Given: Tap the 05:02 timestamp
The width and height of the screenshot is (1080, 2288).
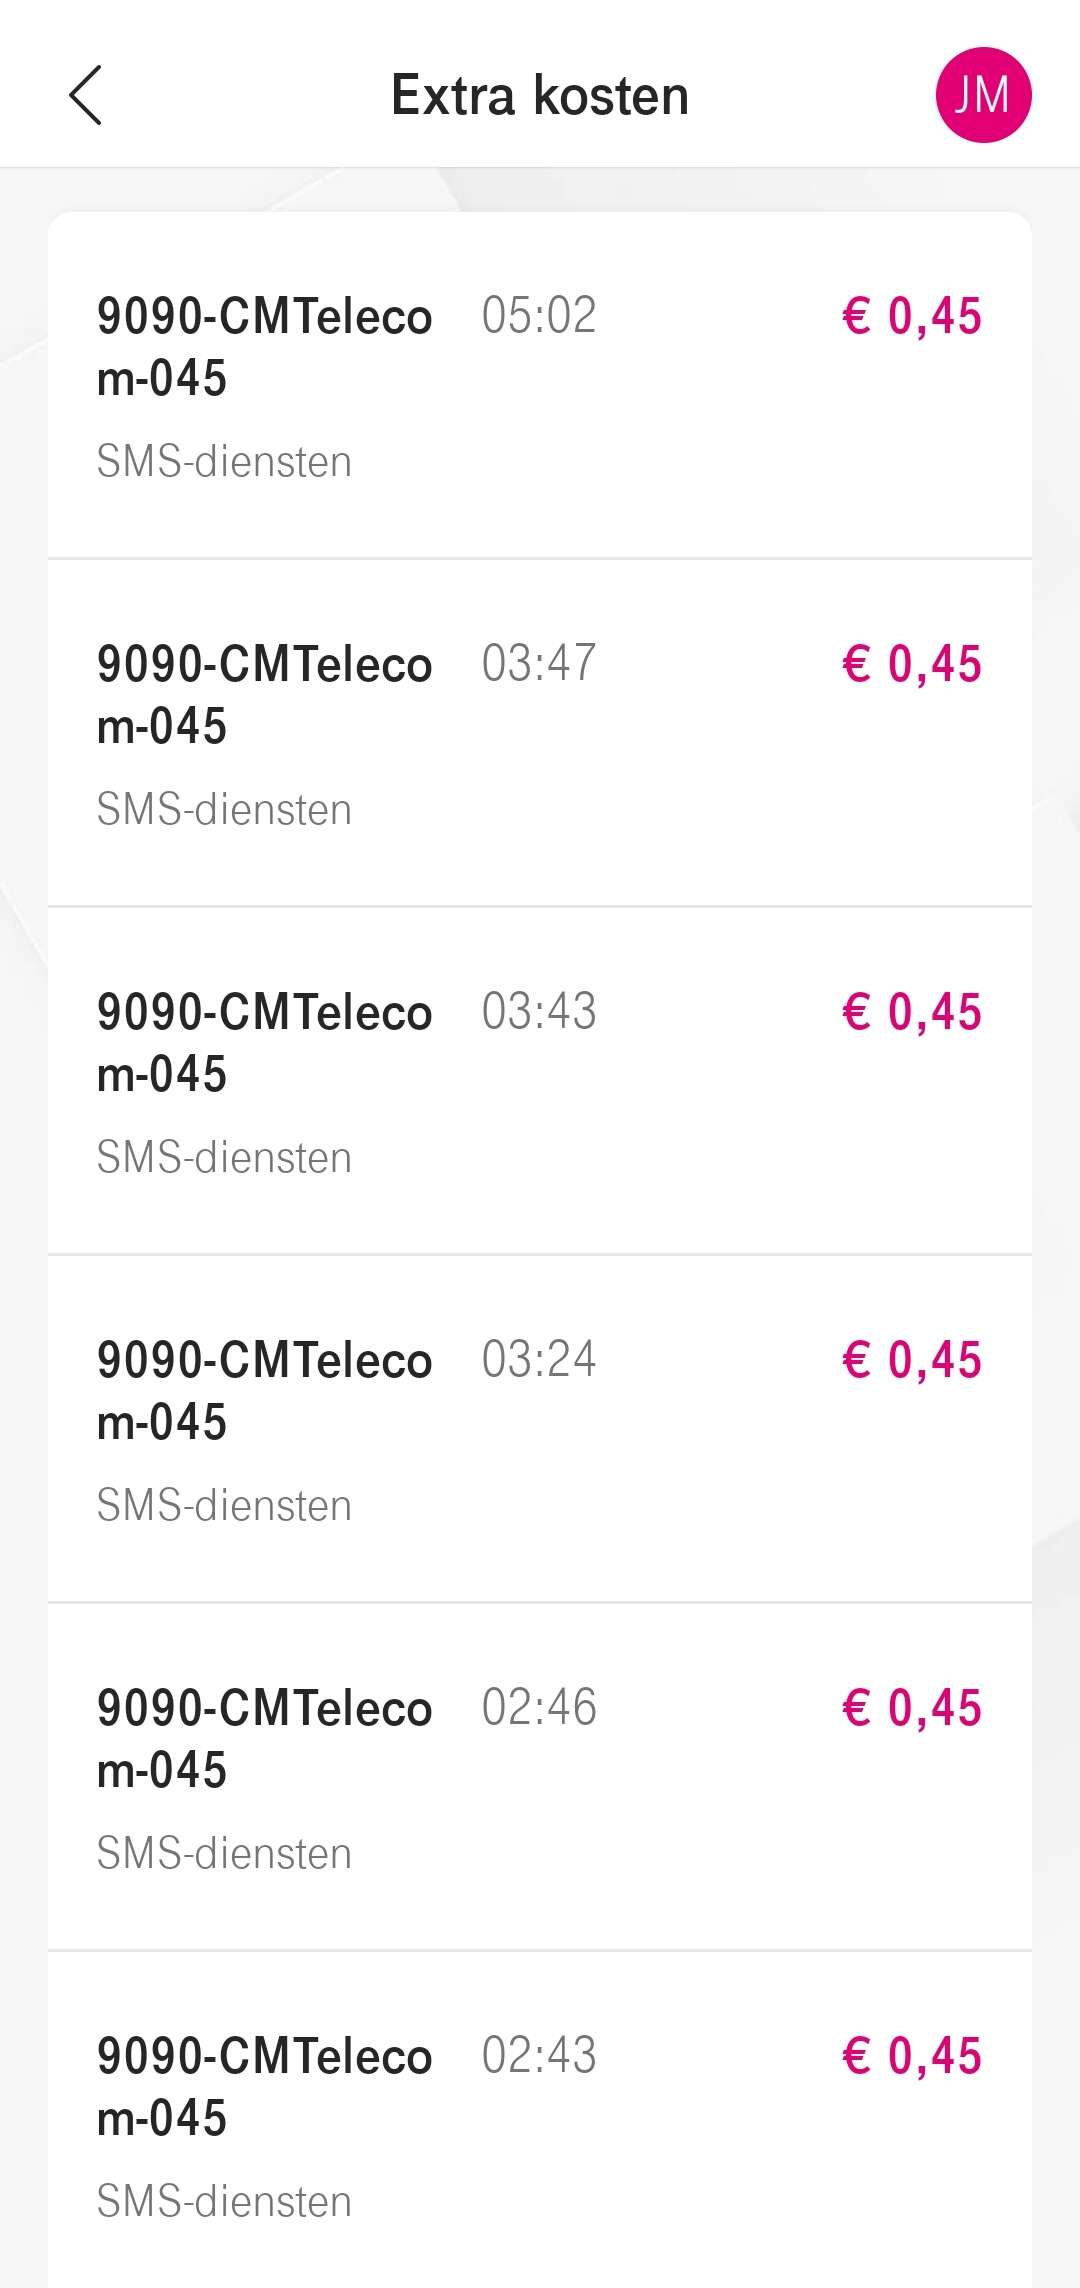Looking at the screenshot, I should [538, 316].
